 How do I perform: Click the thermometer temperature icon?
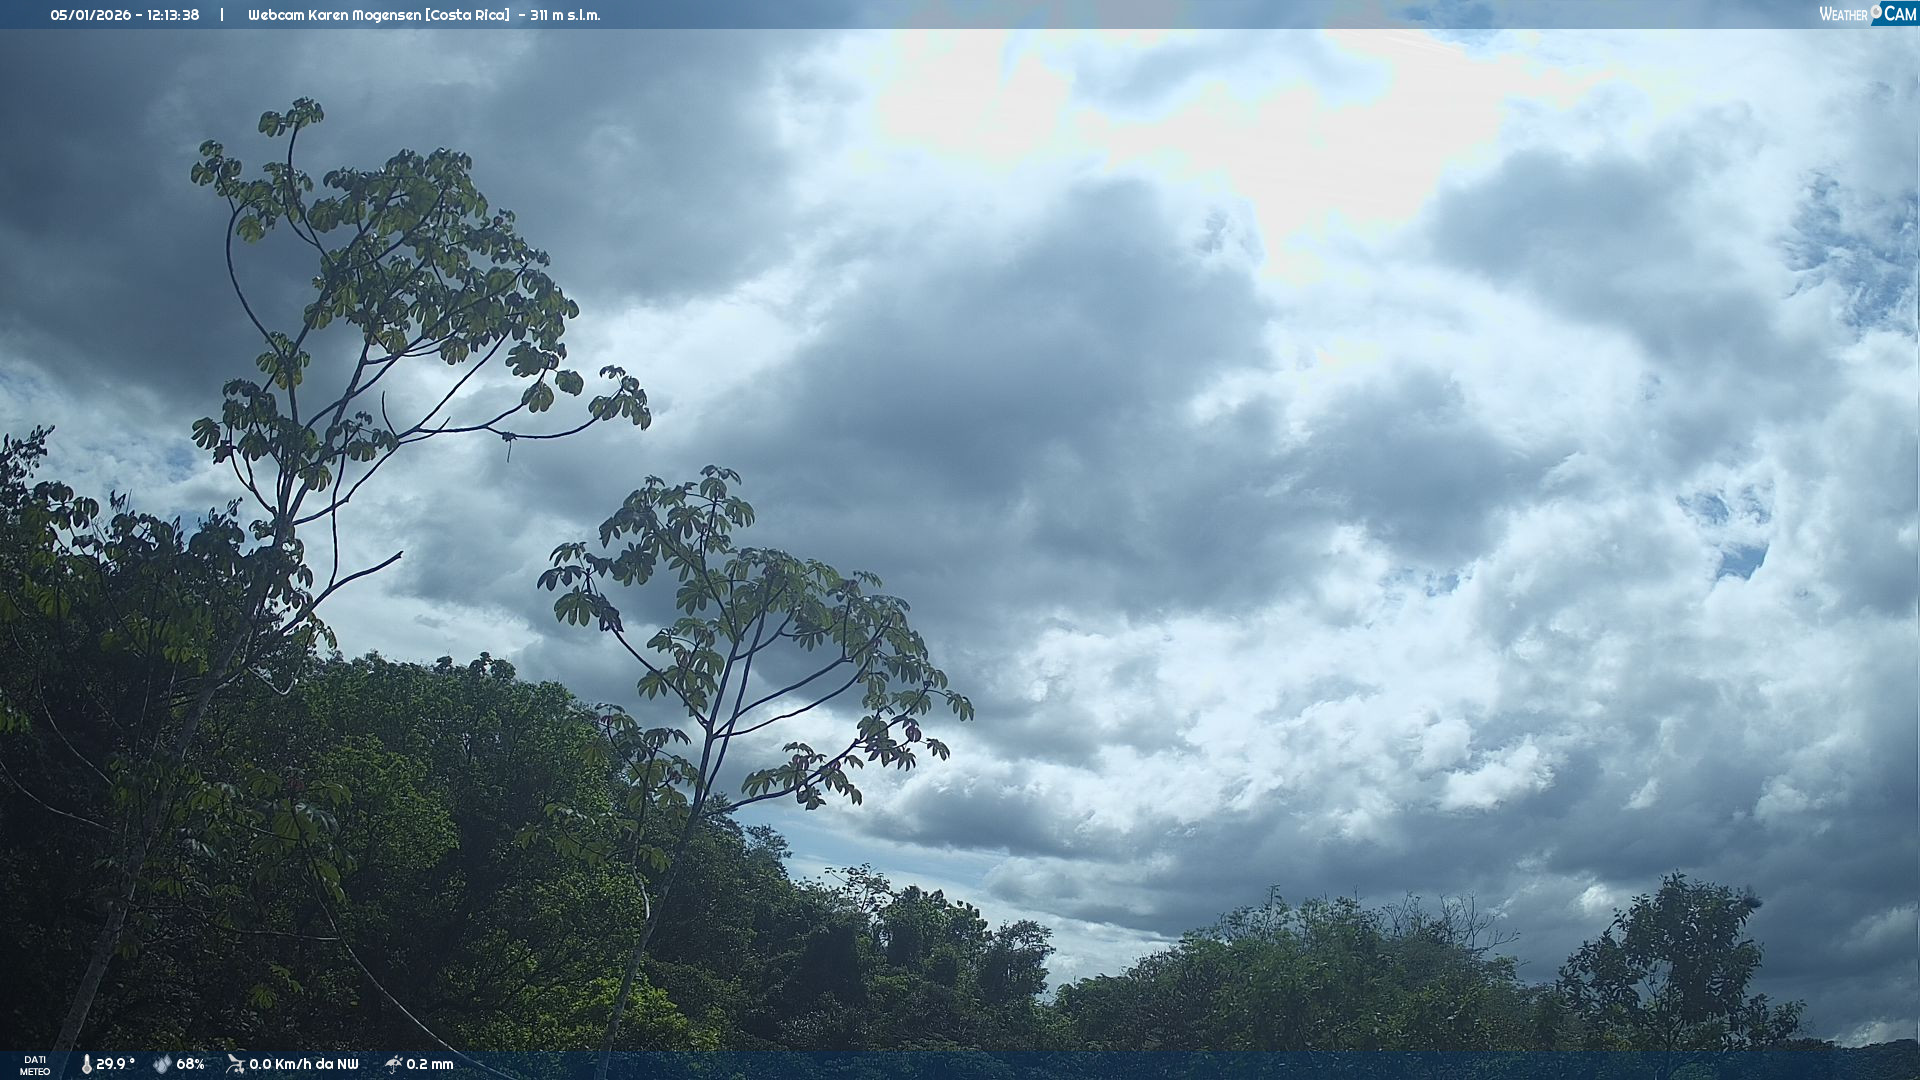tap(86, 1065)
